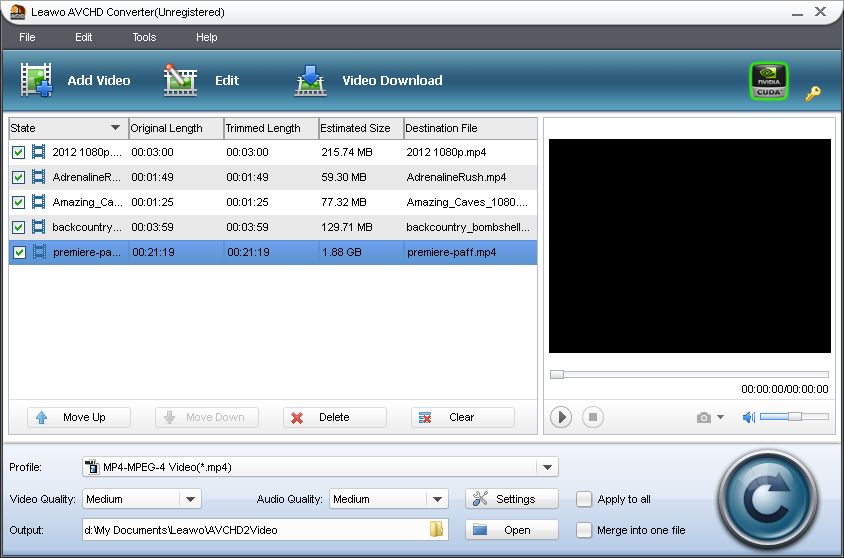Click the golden key register icon
844x558 pixels.
point(813,93)
